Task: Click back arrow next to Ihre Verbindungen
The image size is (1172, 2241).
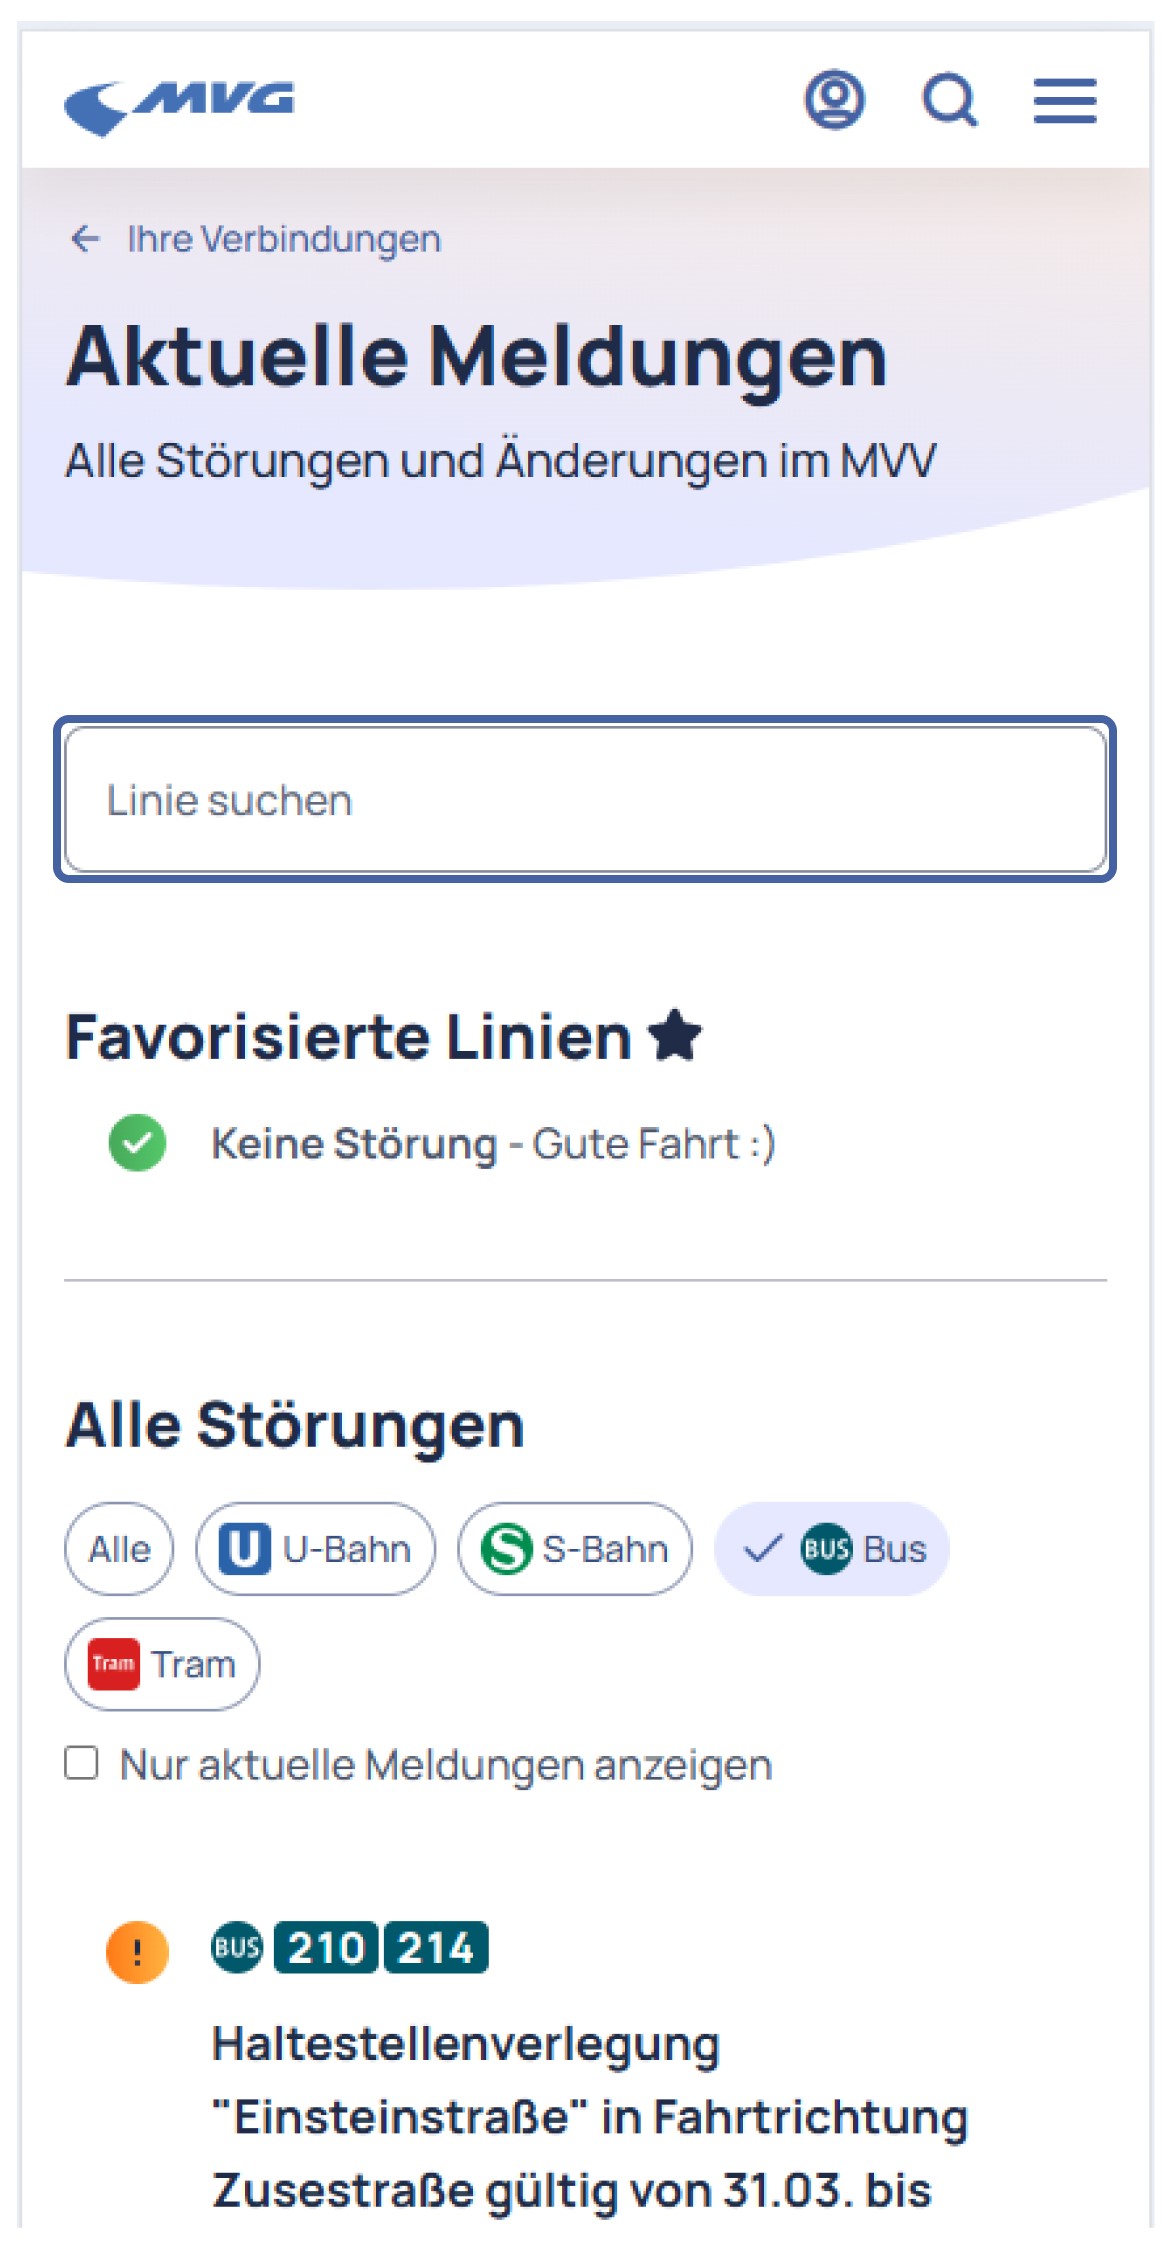Action: coord(86,239)
